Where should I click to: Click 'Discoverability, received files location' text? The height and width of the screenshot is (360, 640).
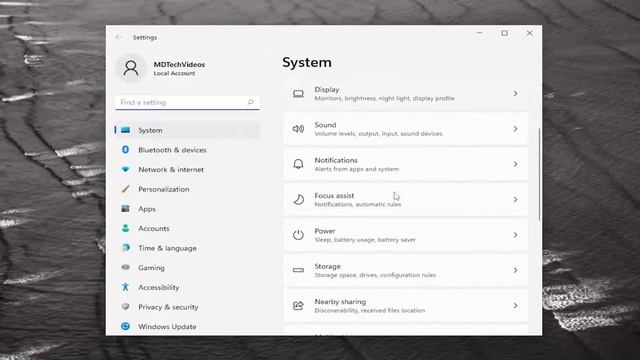coord(370,311)
